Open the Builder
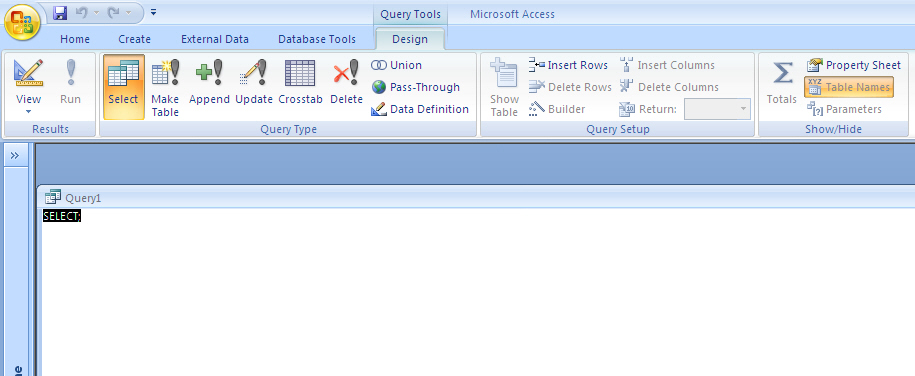This screenshot has height=376, width=915. [x=557, y=109]
